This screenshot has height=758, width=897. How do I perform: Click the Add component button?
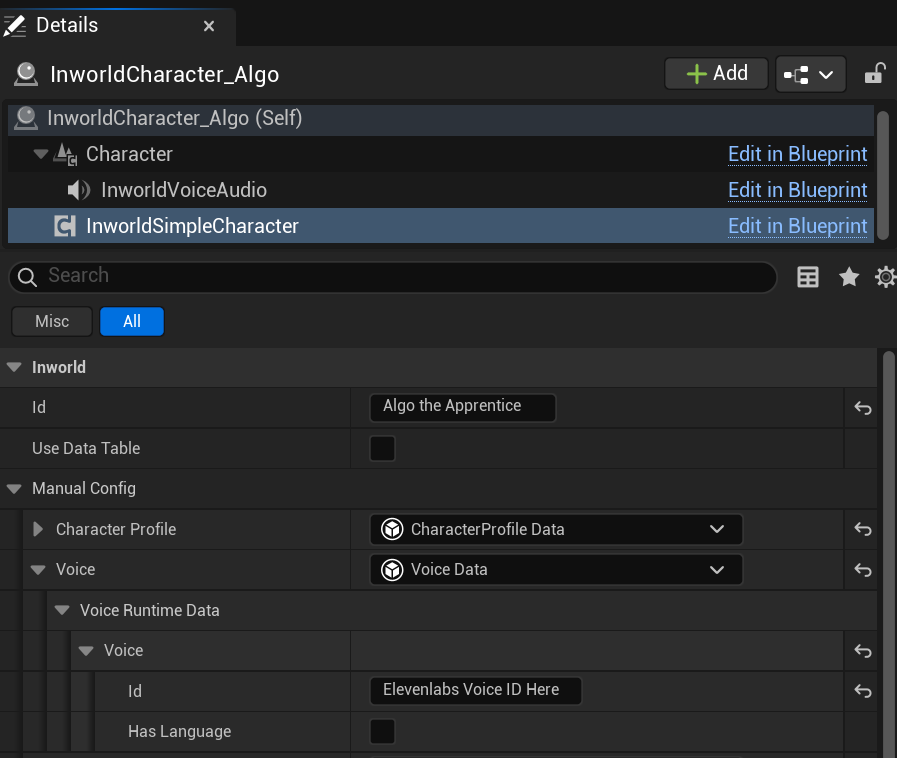coord(717,73)
